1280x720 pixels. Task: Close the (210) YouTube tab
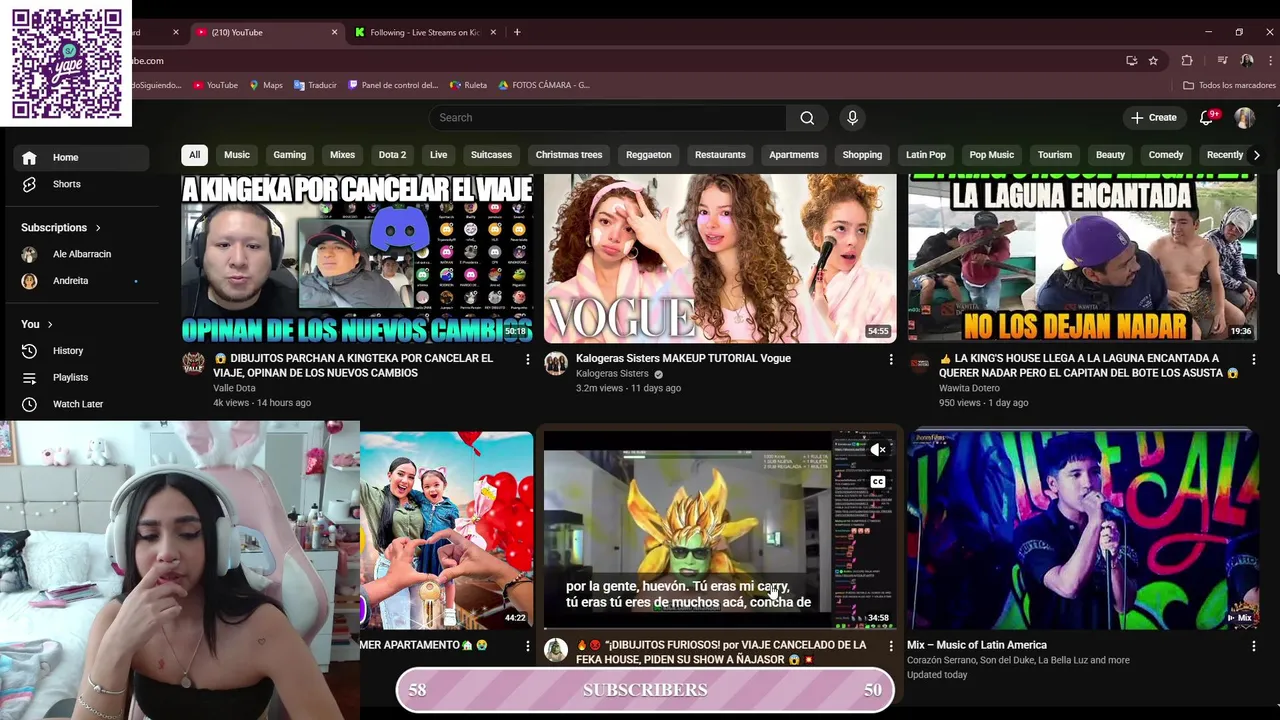click(335, 32)
